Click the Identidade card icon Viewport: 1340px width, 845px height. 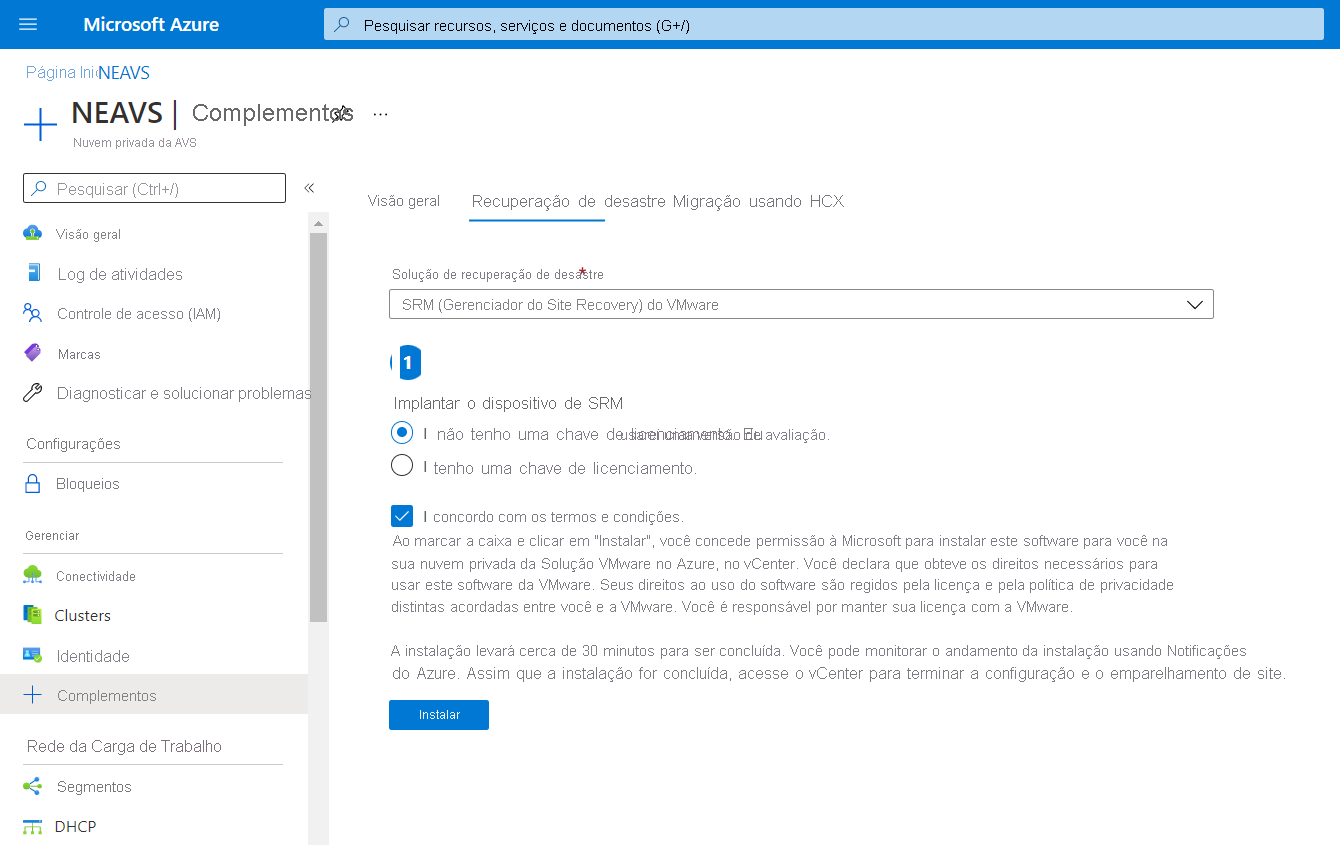(32, 655)
